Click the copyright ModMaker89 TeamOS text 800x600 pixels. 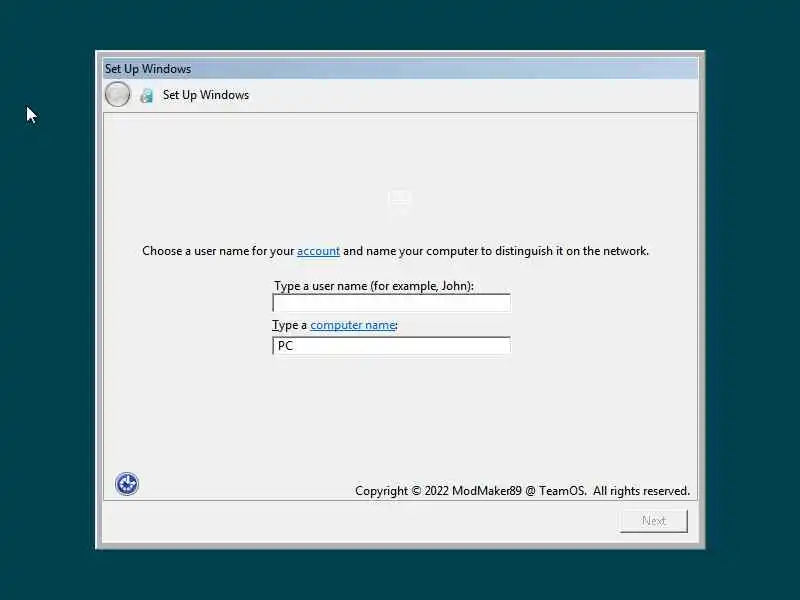pyautogui.click(x=470, y=491)
